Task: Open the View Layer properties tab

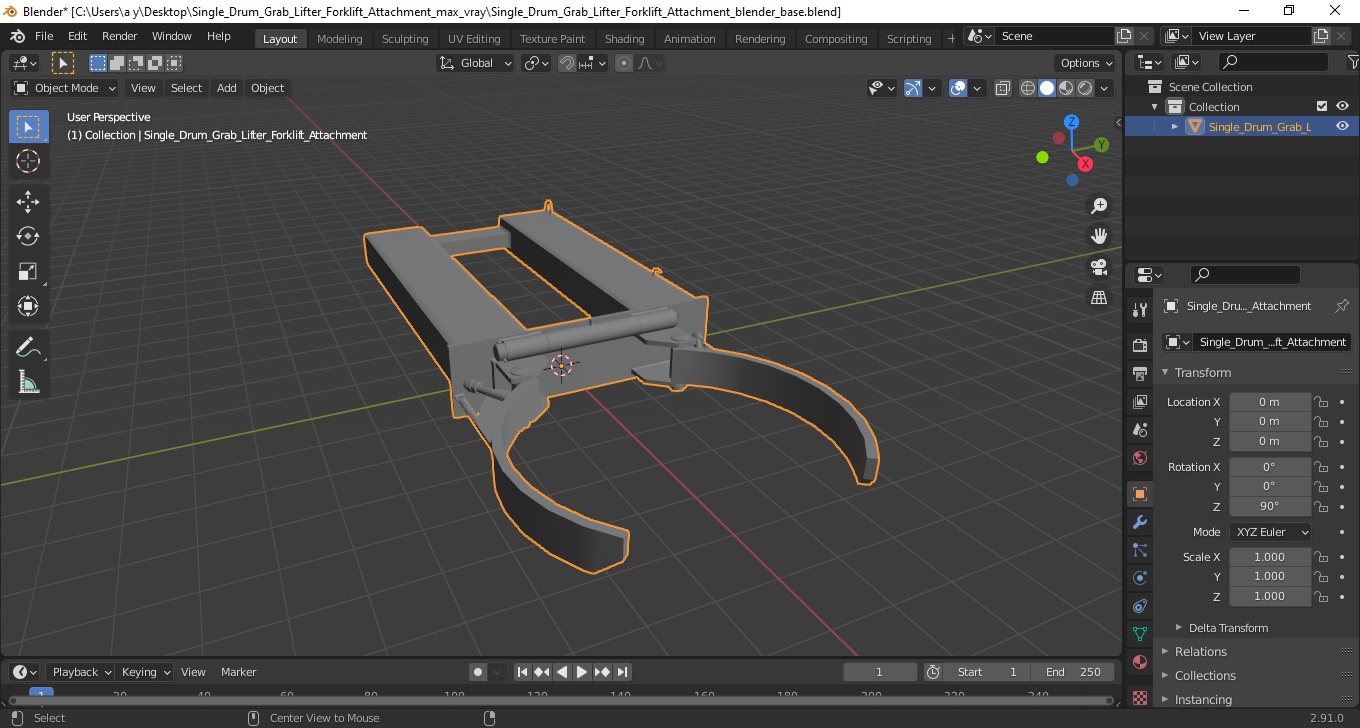Action: click(1139, 402)
